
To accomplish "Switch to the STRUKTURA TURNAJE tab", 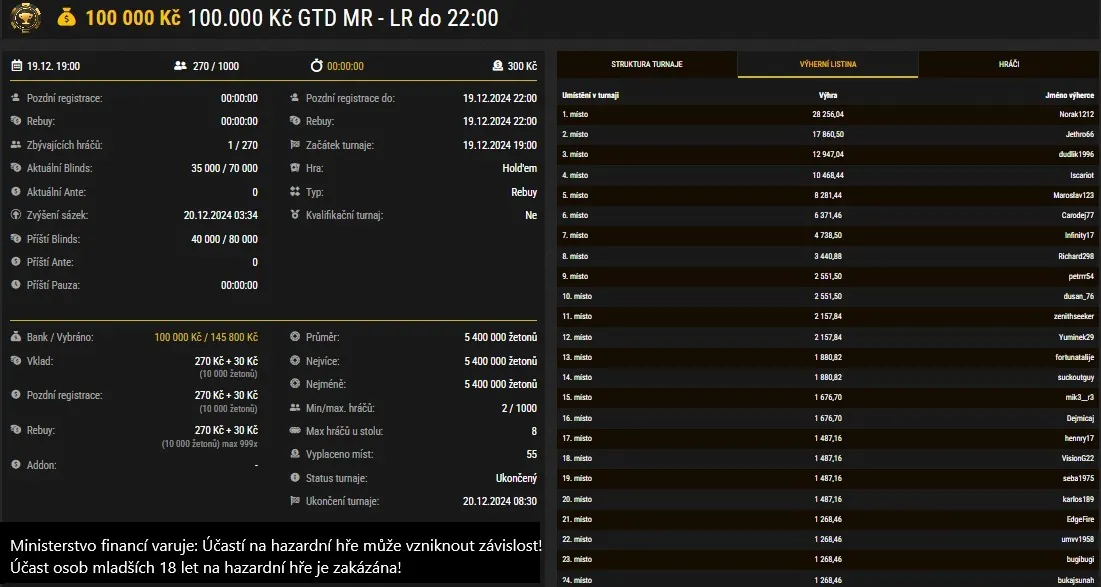I will (x=647, y=63).
